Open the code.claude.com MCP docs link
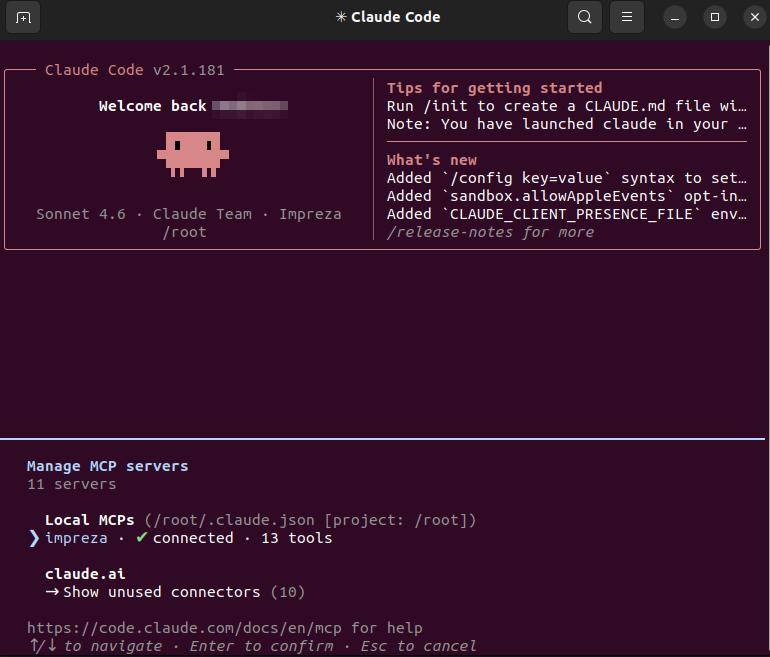 [x=184, y=628]
